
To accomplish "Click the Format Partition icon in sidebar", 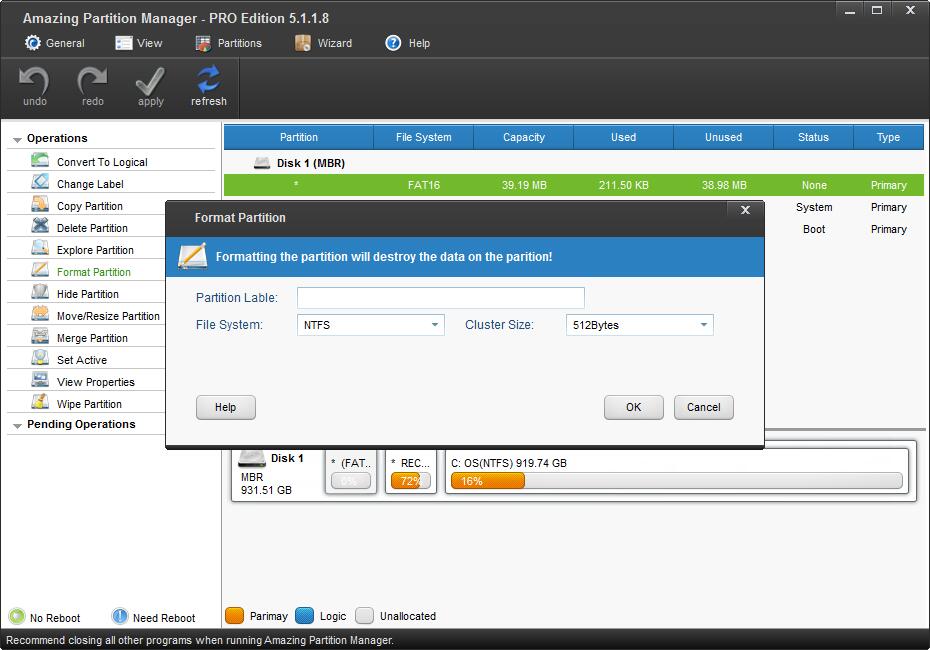I will tap(40, 270).
